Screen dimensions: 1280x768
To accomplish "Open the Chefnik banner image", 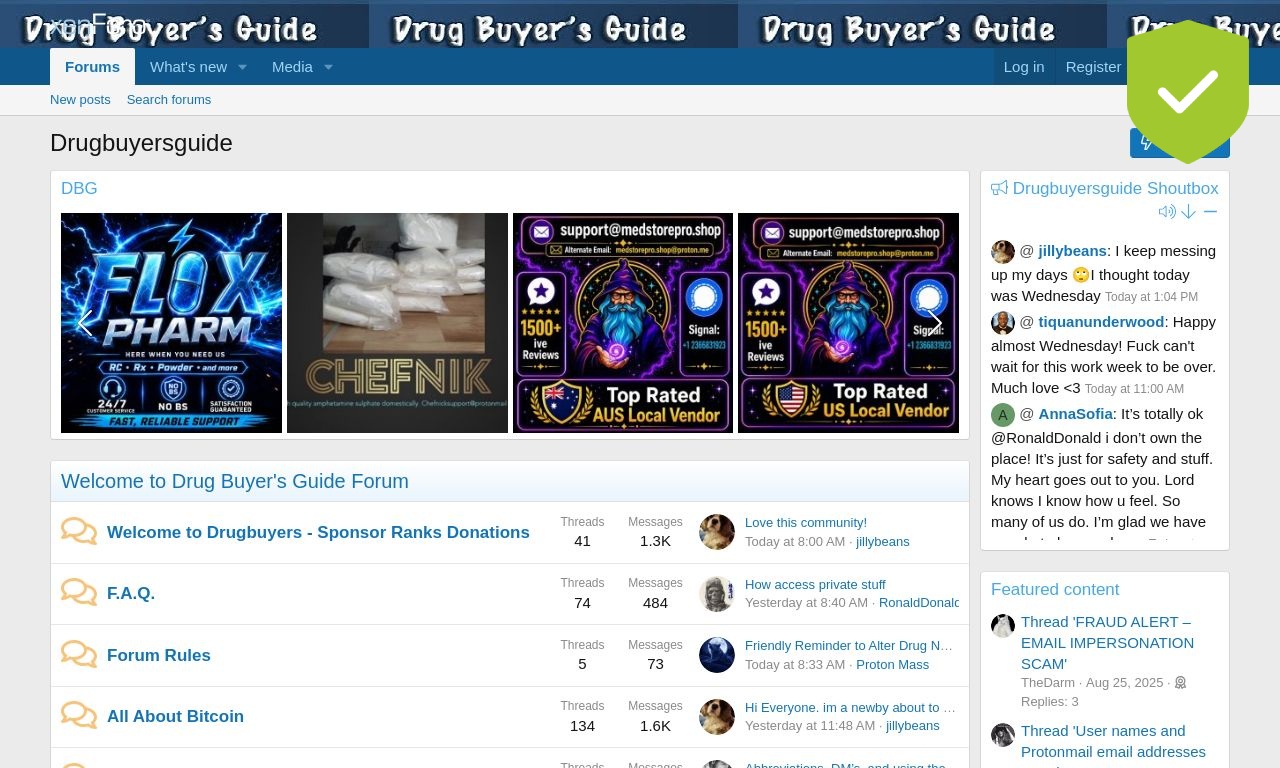I will click(x=397, y=323).
